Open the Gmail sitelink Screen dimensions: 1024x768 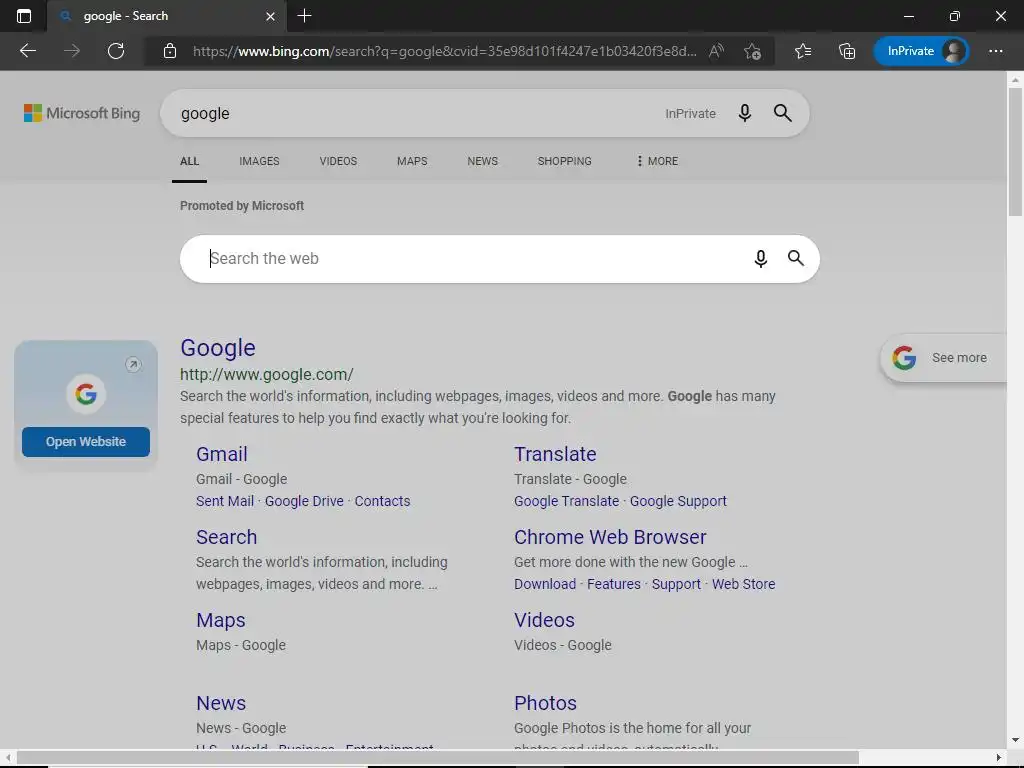click(222, 454)
